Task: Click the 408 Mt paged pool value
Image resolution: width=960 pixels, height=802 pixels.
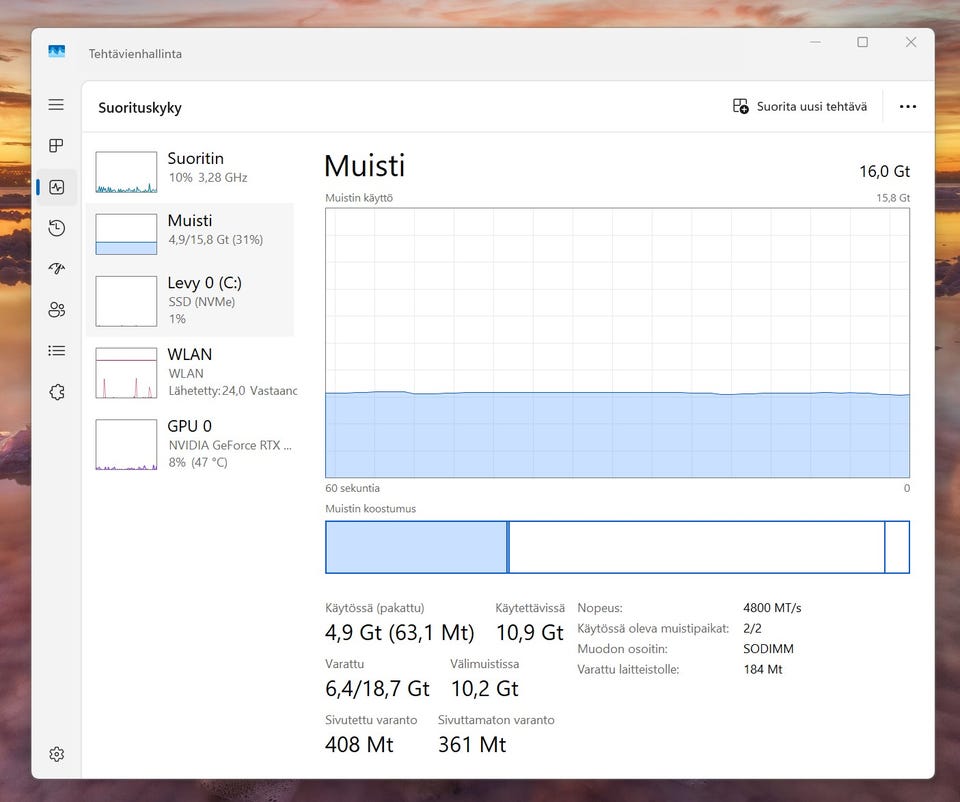Action: (x=359, y=744)
